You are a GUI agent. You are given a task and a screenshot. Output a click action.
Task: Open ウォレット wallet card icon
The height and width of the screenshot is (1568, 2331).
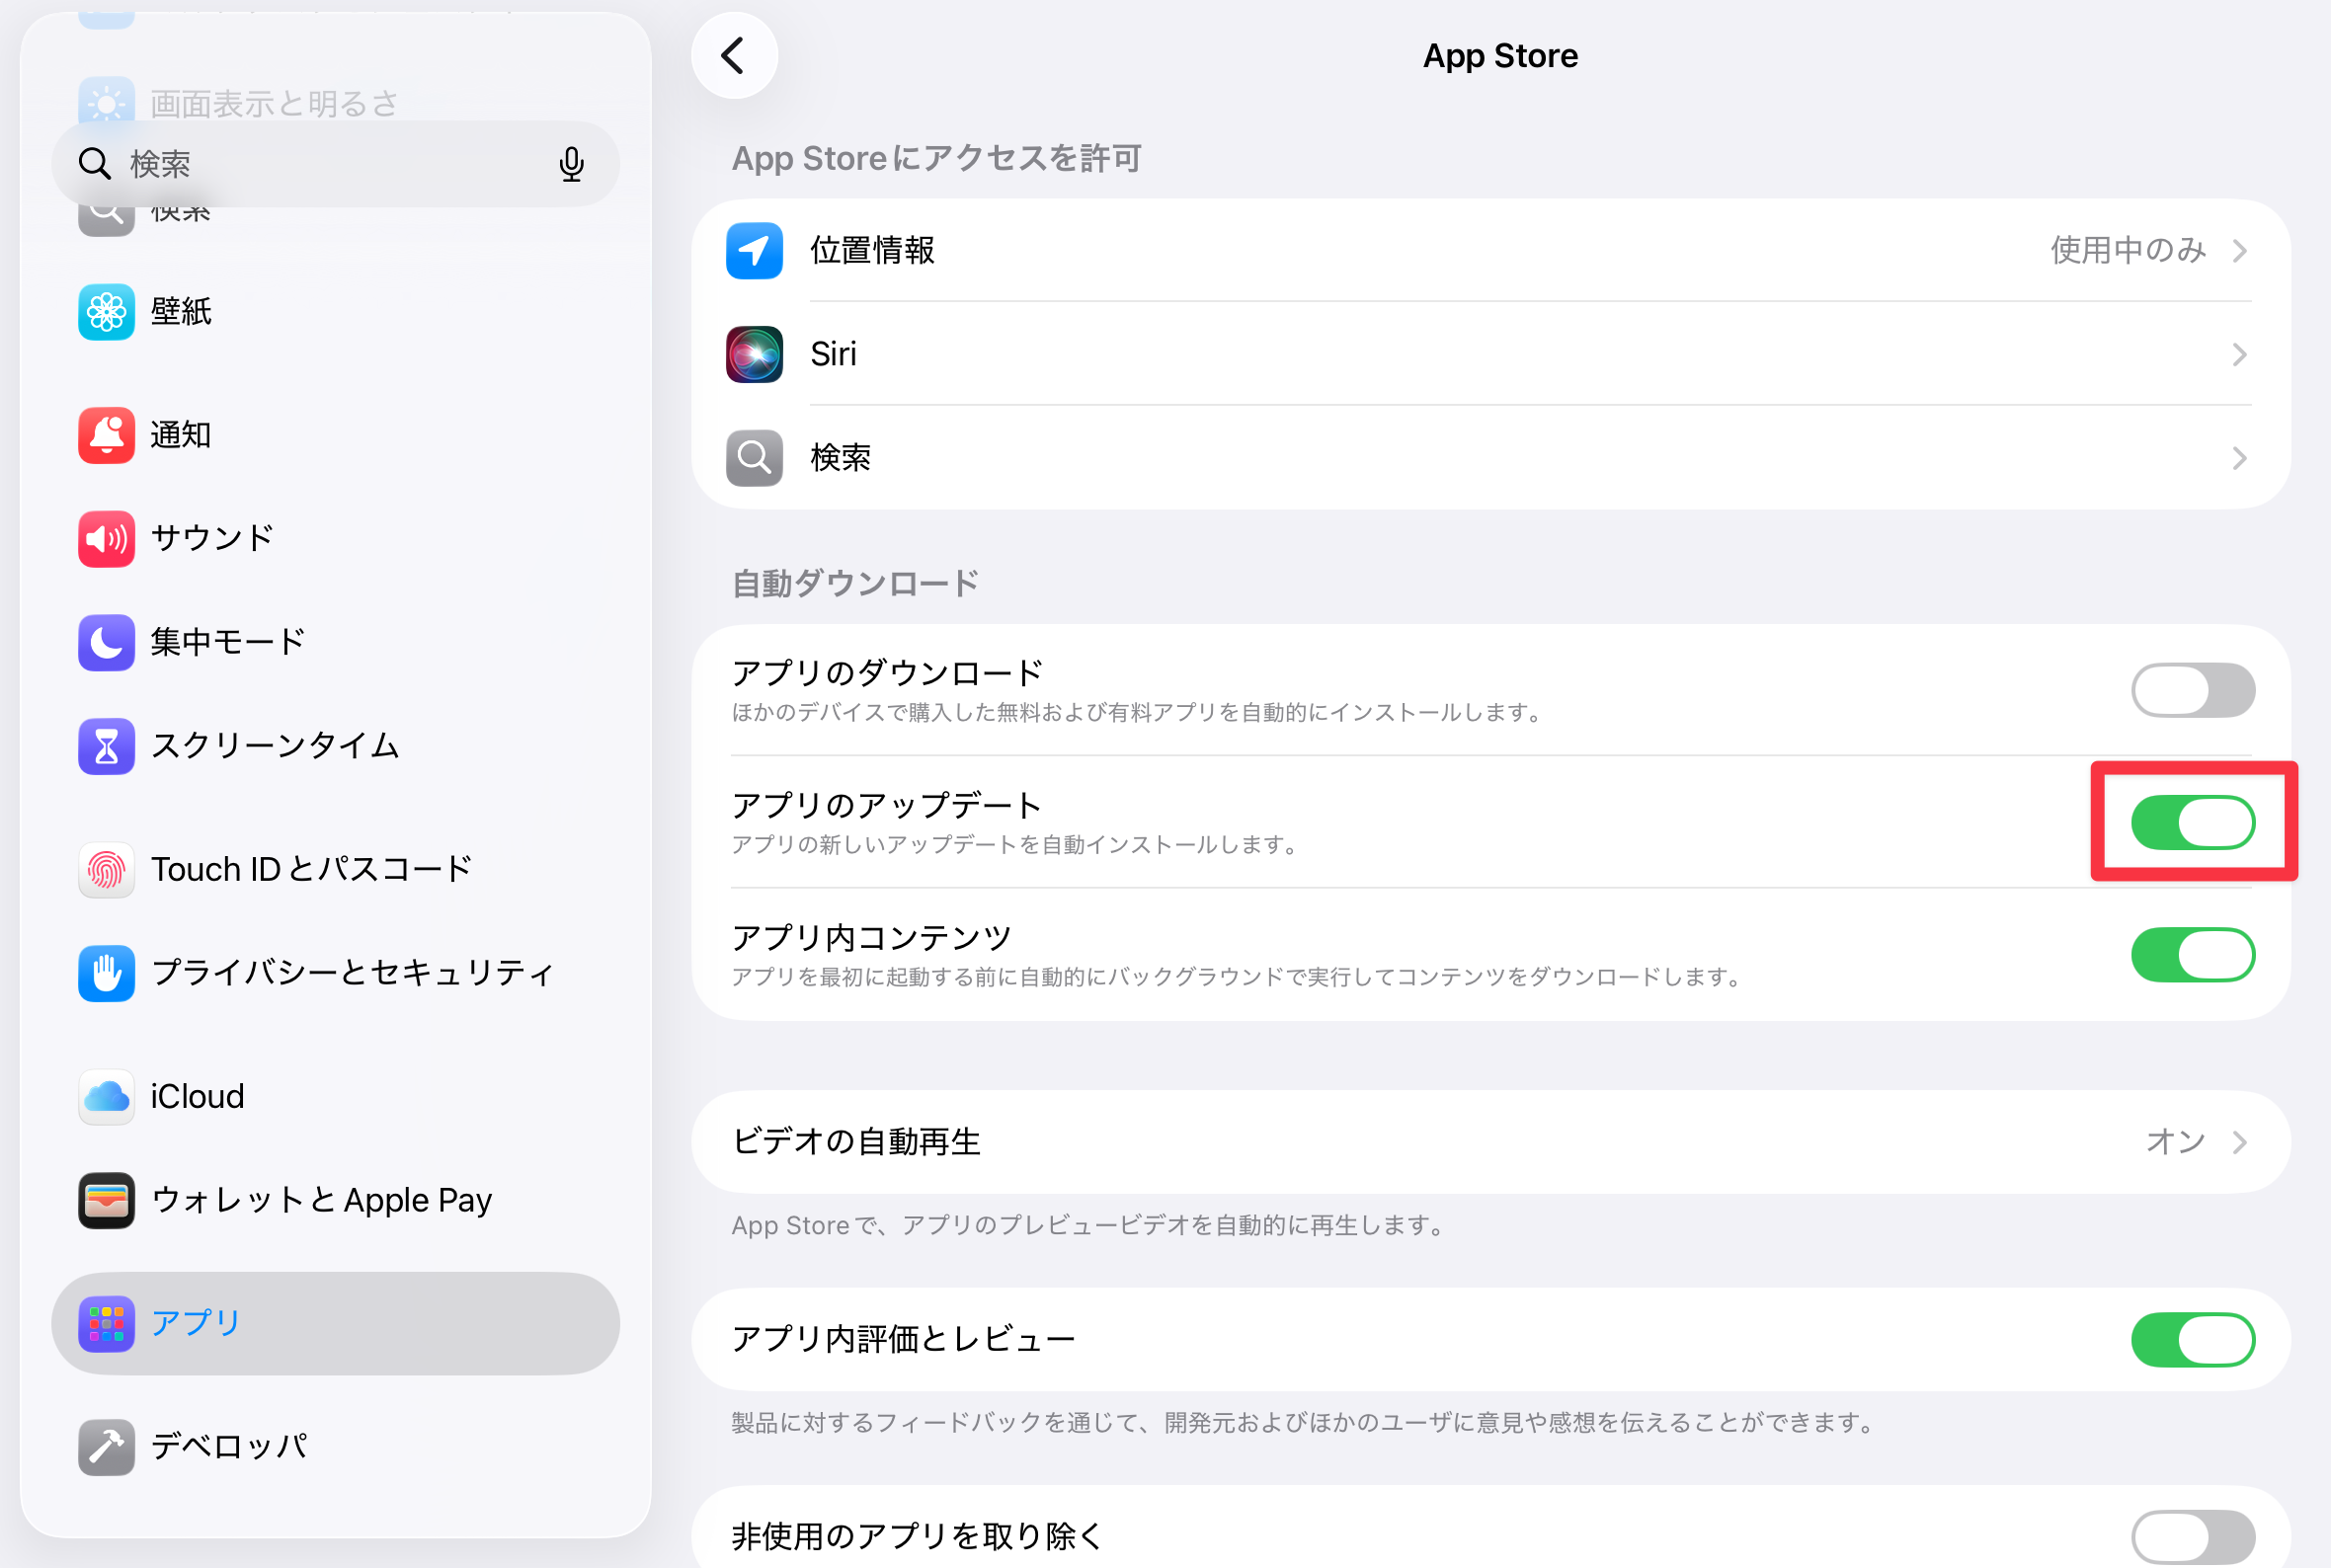[107, 1200]
